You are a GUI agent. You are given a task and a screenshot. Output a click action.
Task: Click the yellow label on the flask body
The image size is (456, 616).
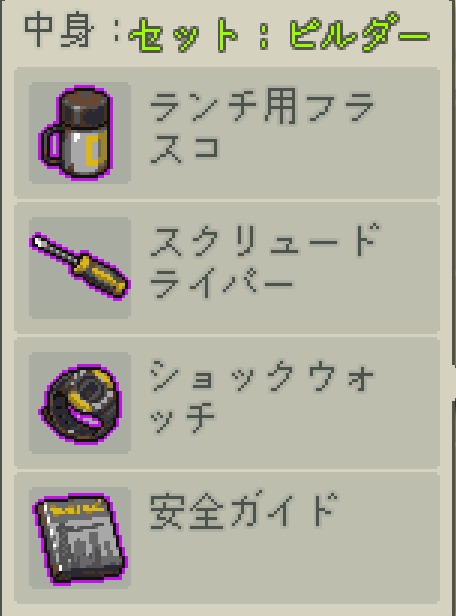point(96,151)
